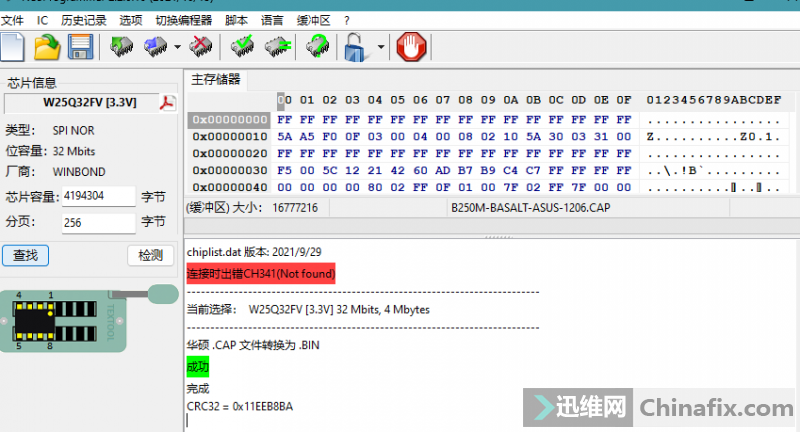This screenshot has width=800, height=432.
Task: Select the 主存储器 tab
Action: [215, 80]
